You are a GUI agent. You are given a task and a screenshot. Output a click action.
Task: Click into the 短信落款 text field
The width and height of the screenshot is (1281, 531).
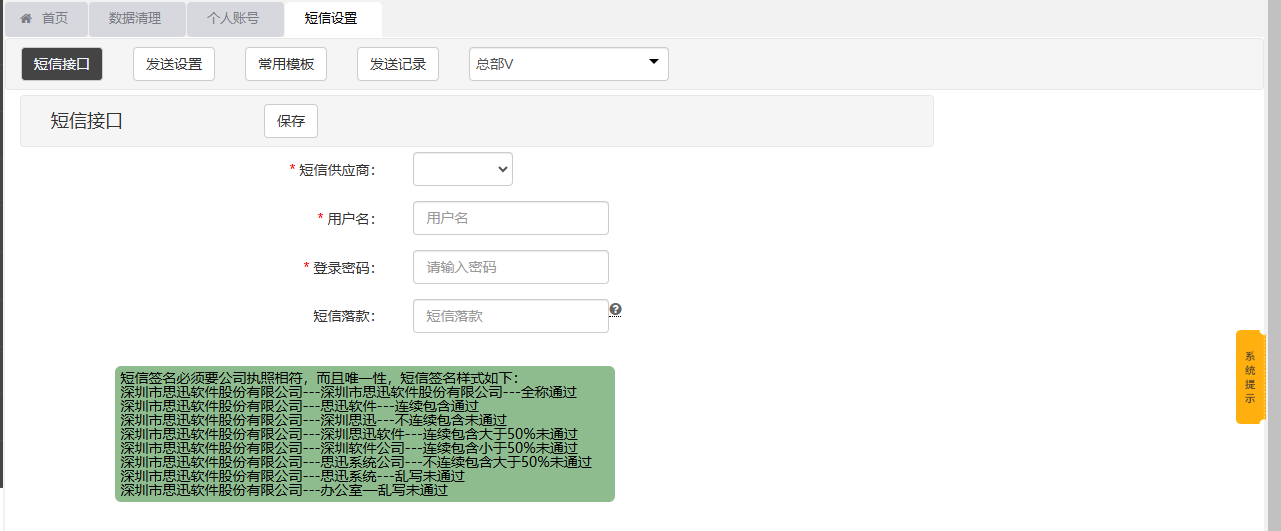click(x=510, y=316)
